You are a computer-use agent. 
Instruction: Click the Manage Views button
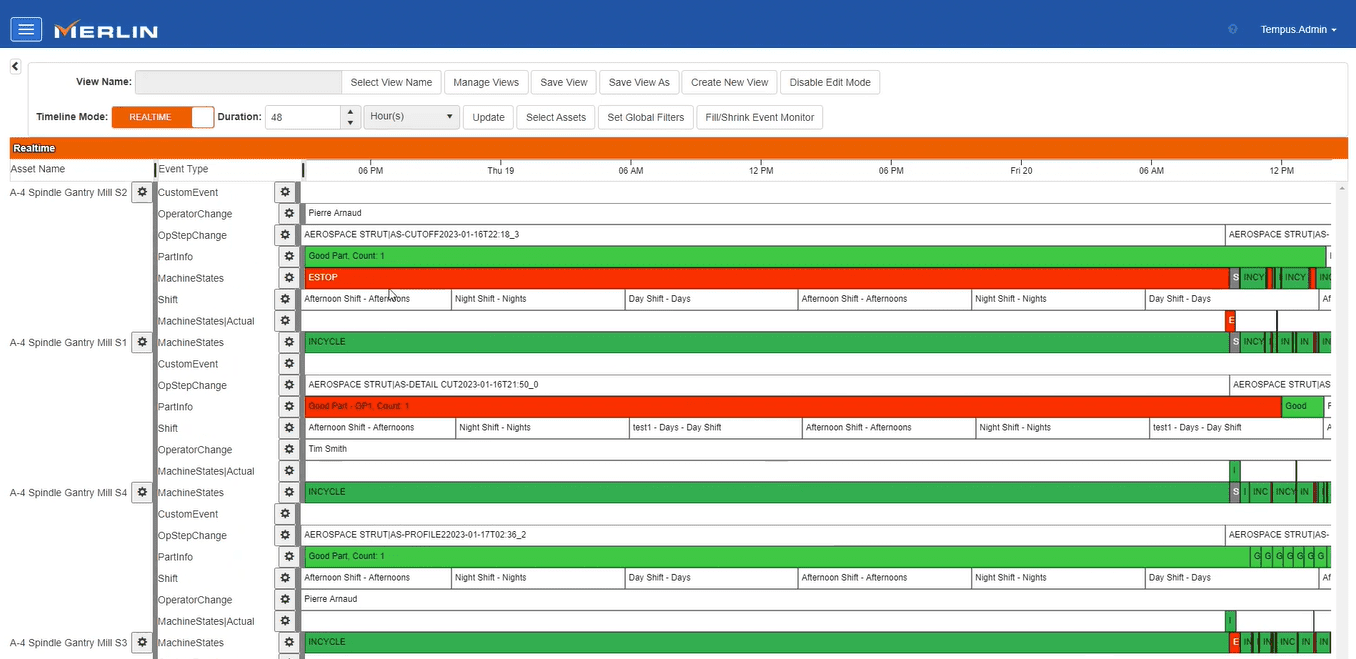tap(486, 82)
